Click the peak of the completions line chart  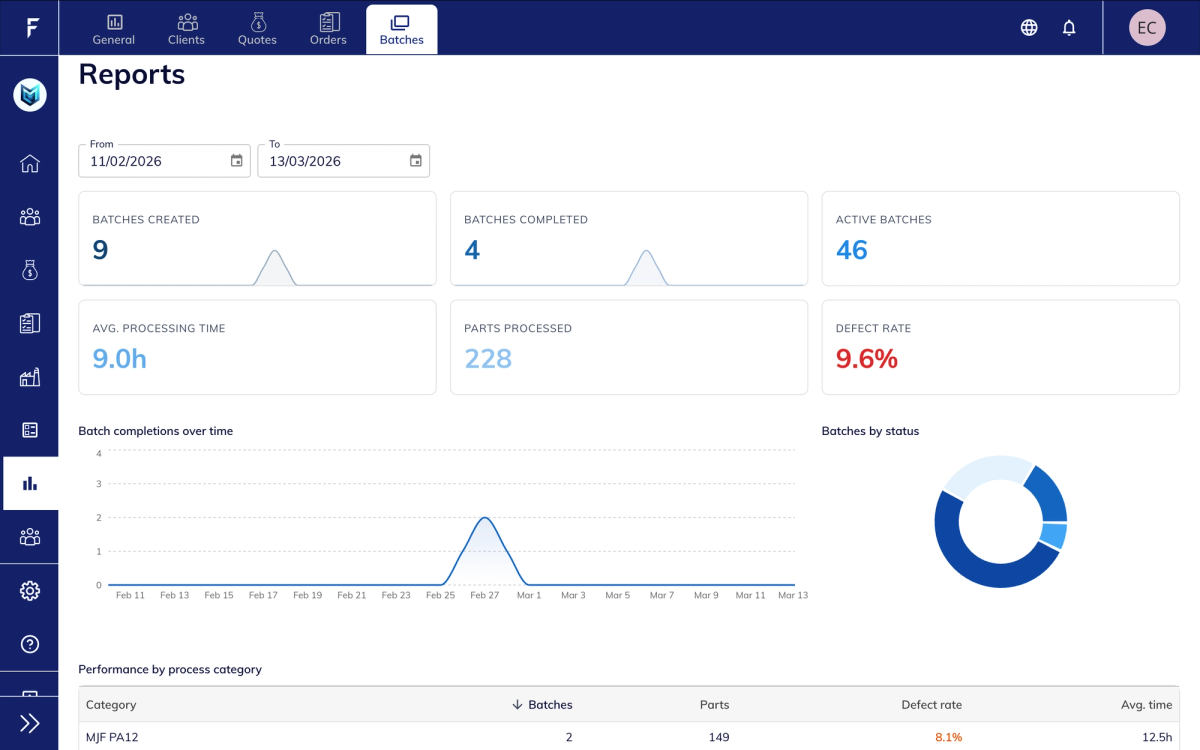485,518
